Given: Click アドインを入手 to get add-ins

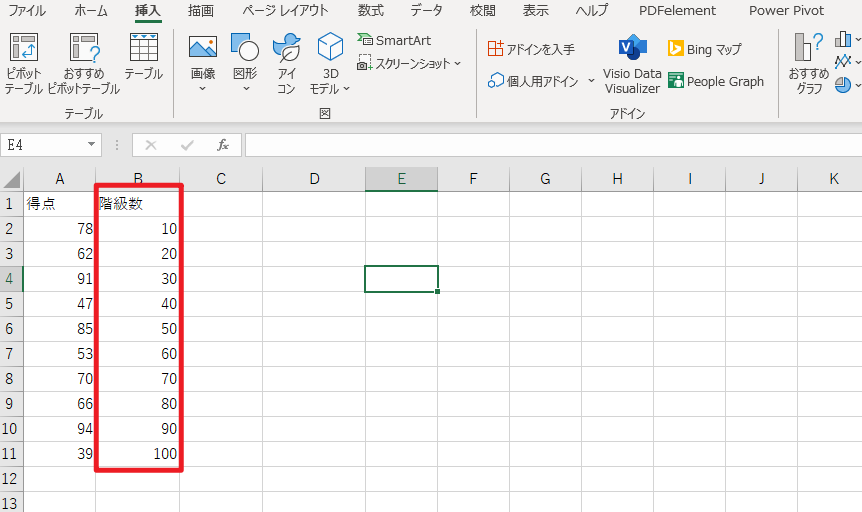Looking at the screenshot, I should pos(531,49).
